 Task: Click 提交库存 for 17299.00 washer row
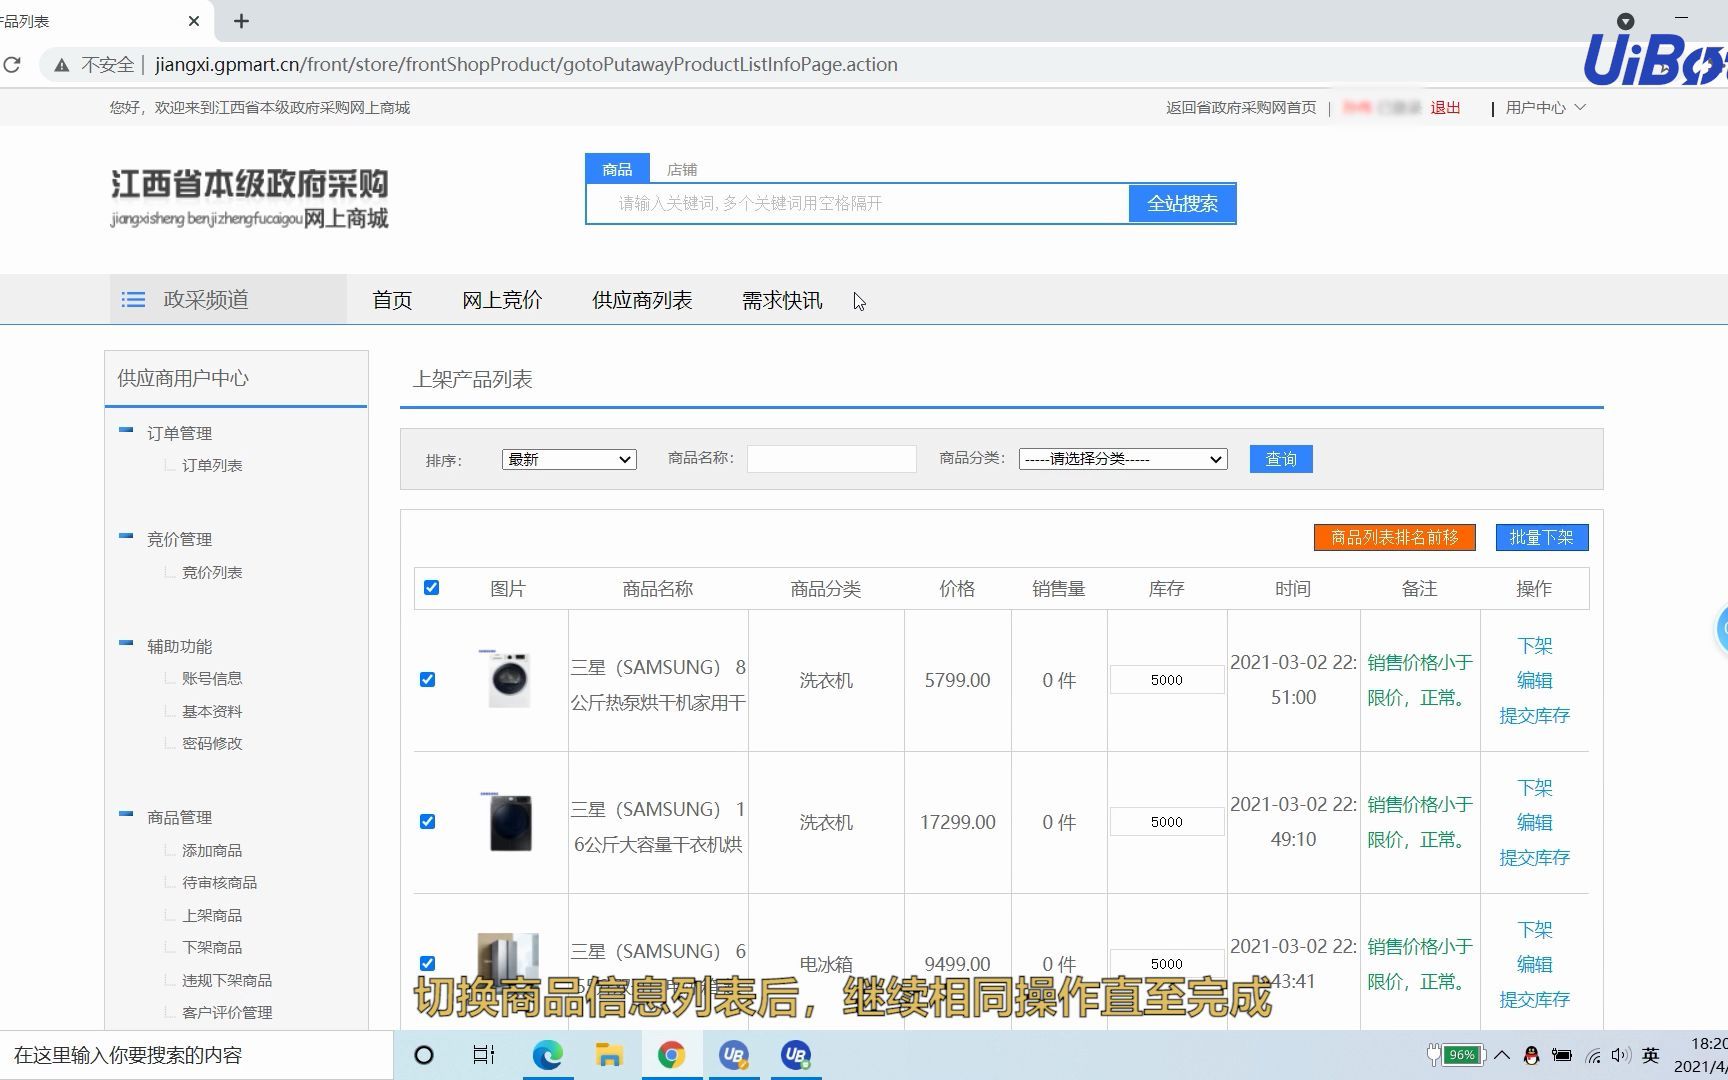point(1534,858)
